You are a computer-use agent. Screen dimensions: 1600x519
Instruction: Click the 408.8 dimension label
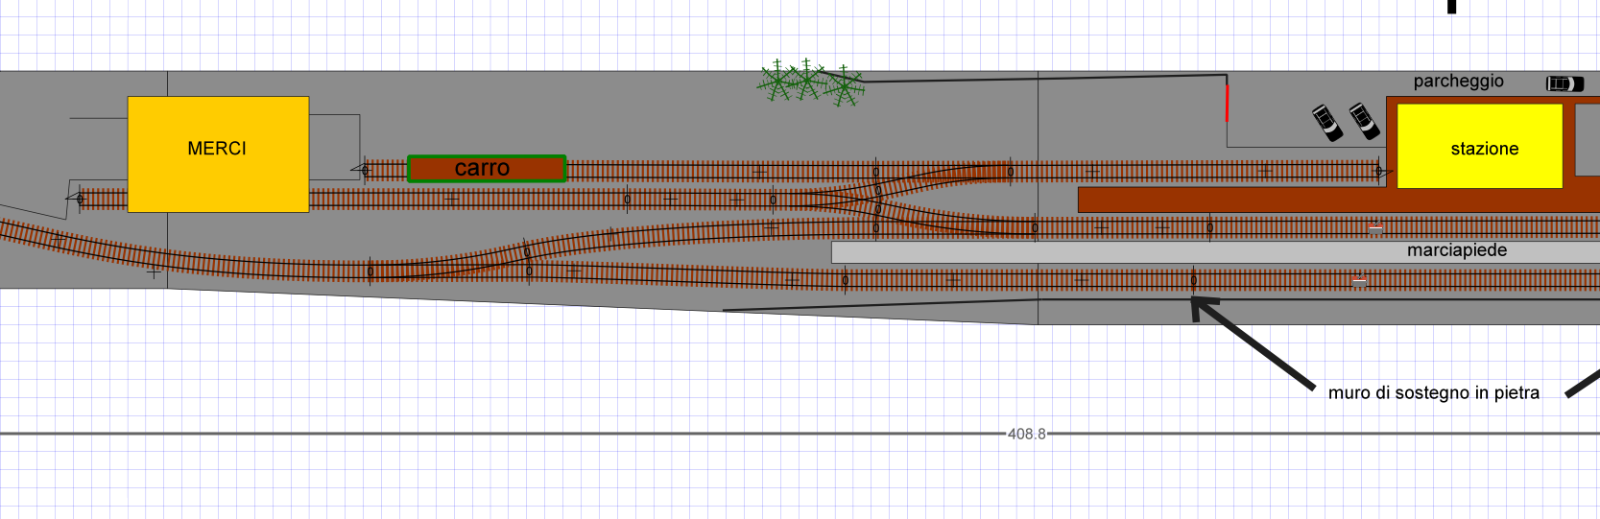tap(1026, 434)
